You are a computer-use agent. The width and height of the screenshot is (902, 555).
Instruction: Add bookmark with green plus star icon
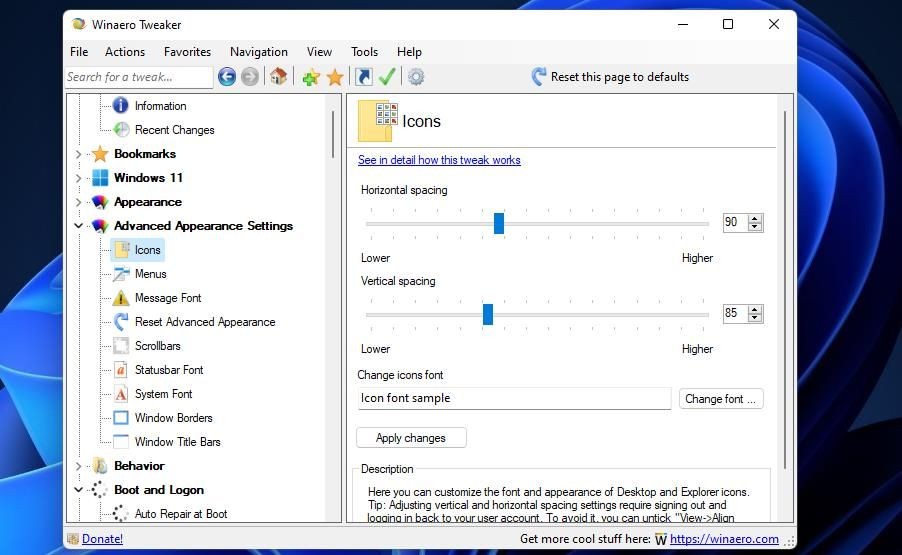311,77
